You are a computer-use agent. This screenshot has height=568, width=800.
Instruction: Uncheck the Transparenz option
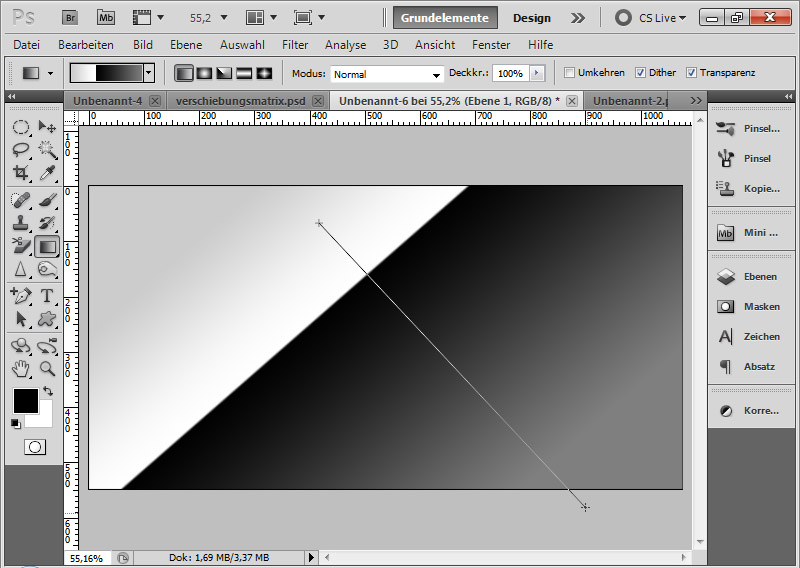click(x=691, y=73)
